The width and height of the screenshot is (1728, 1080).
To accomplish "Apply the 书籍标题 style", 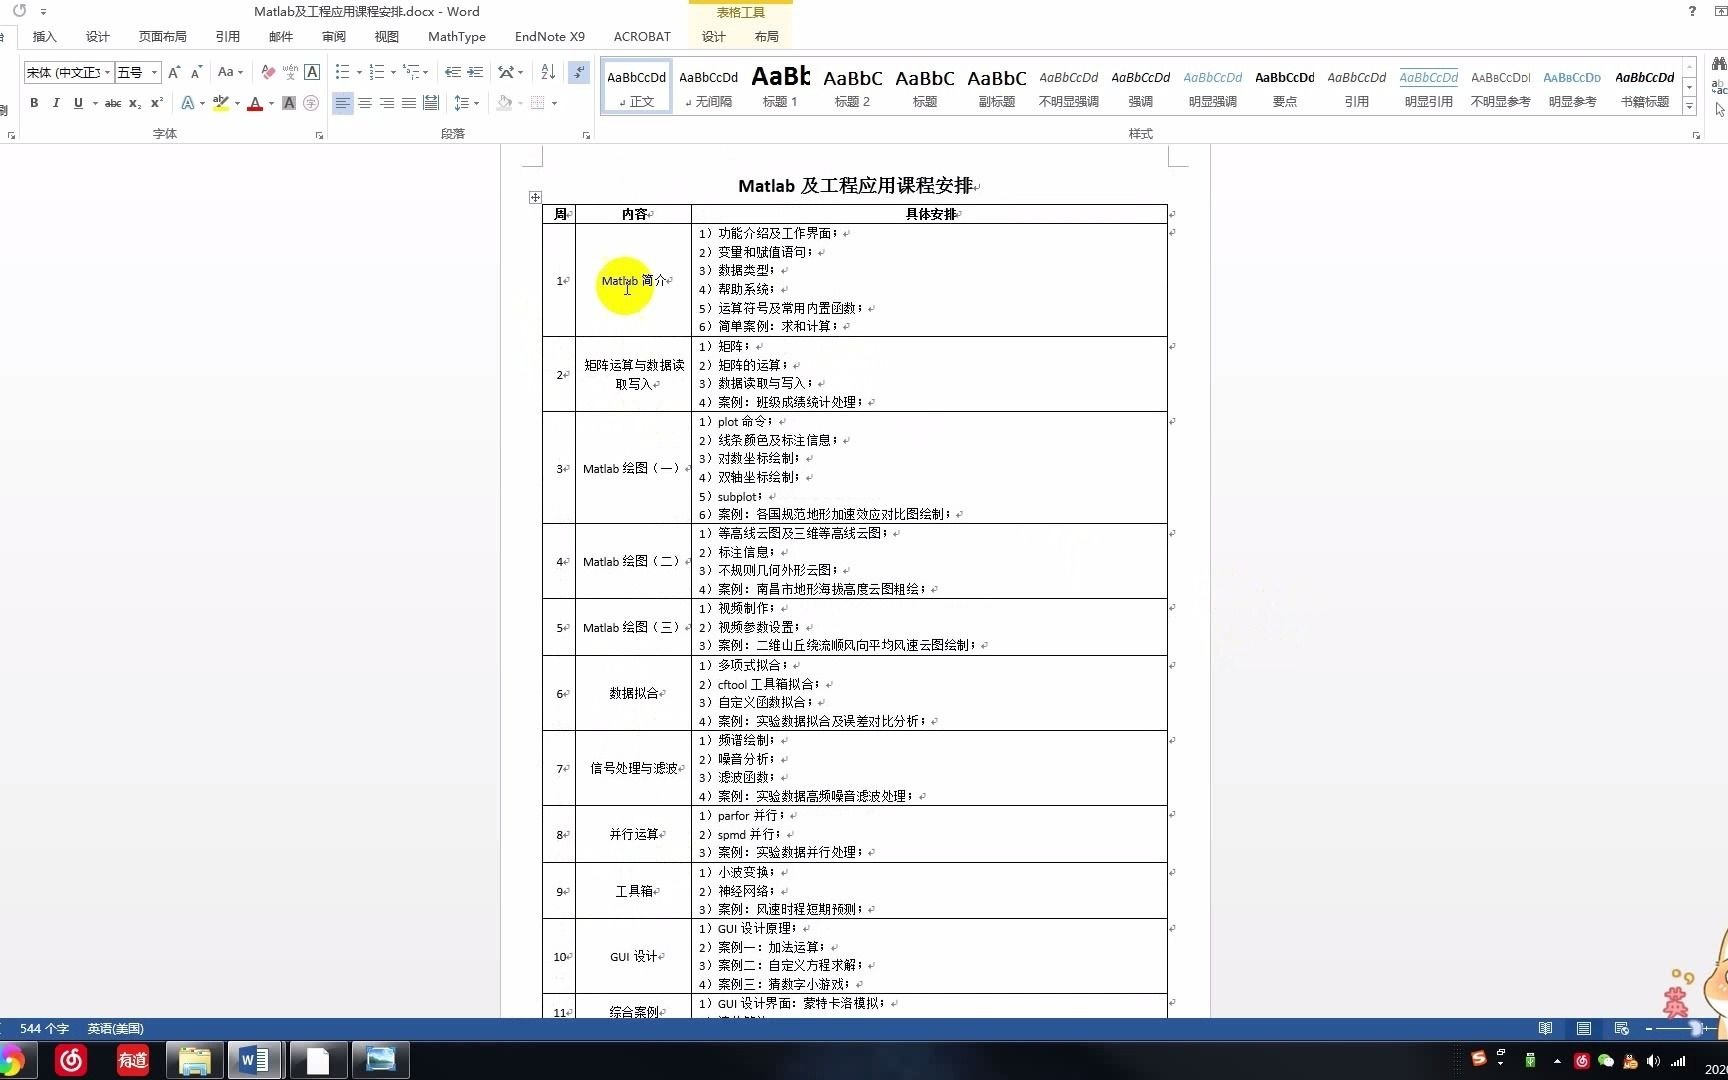I will pyautogui.click(x=1644, y=86).
